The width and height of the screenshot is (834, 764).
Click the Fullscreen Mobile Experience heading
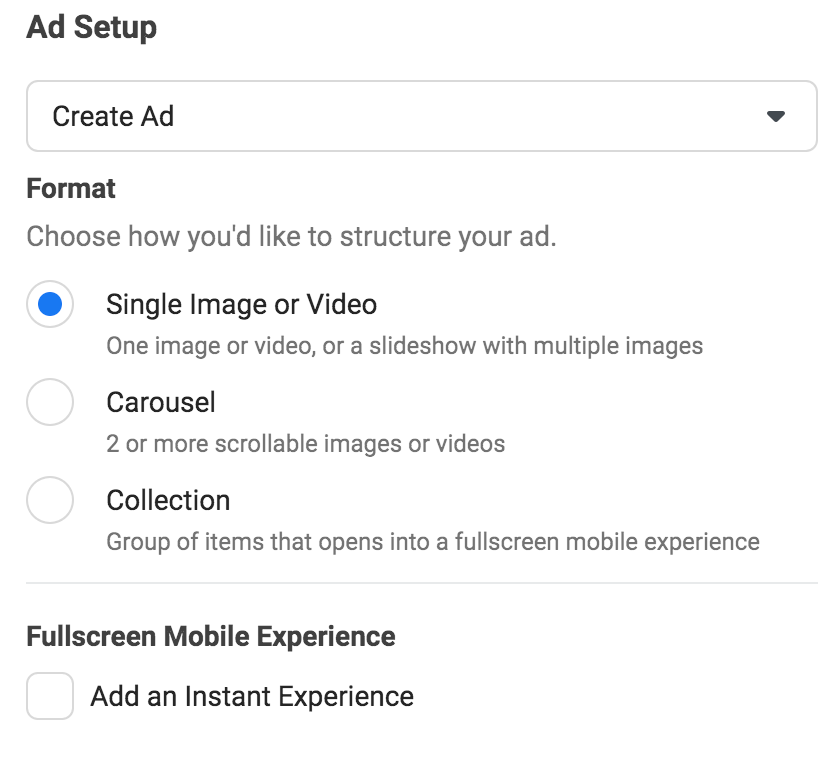coord(212,636)
